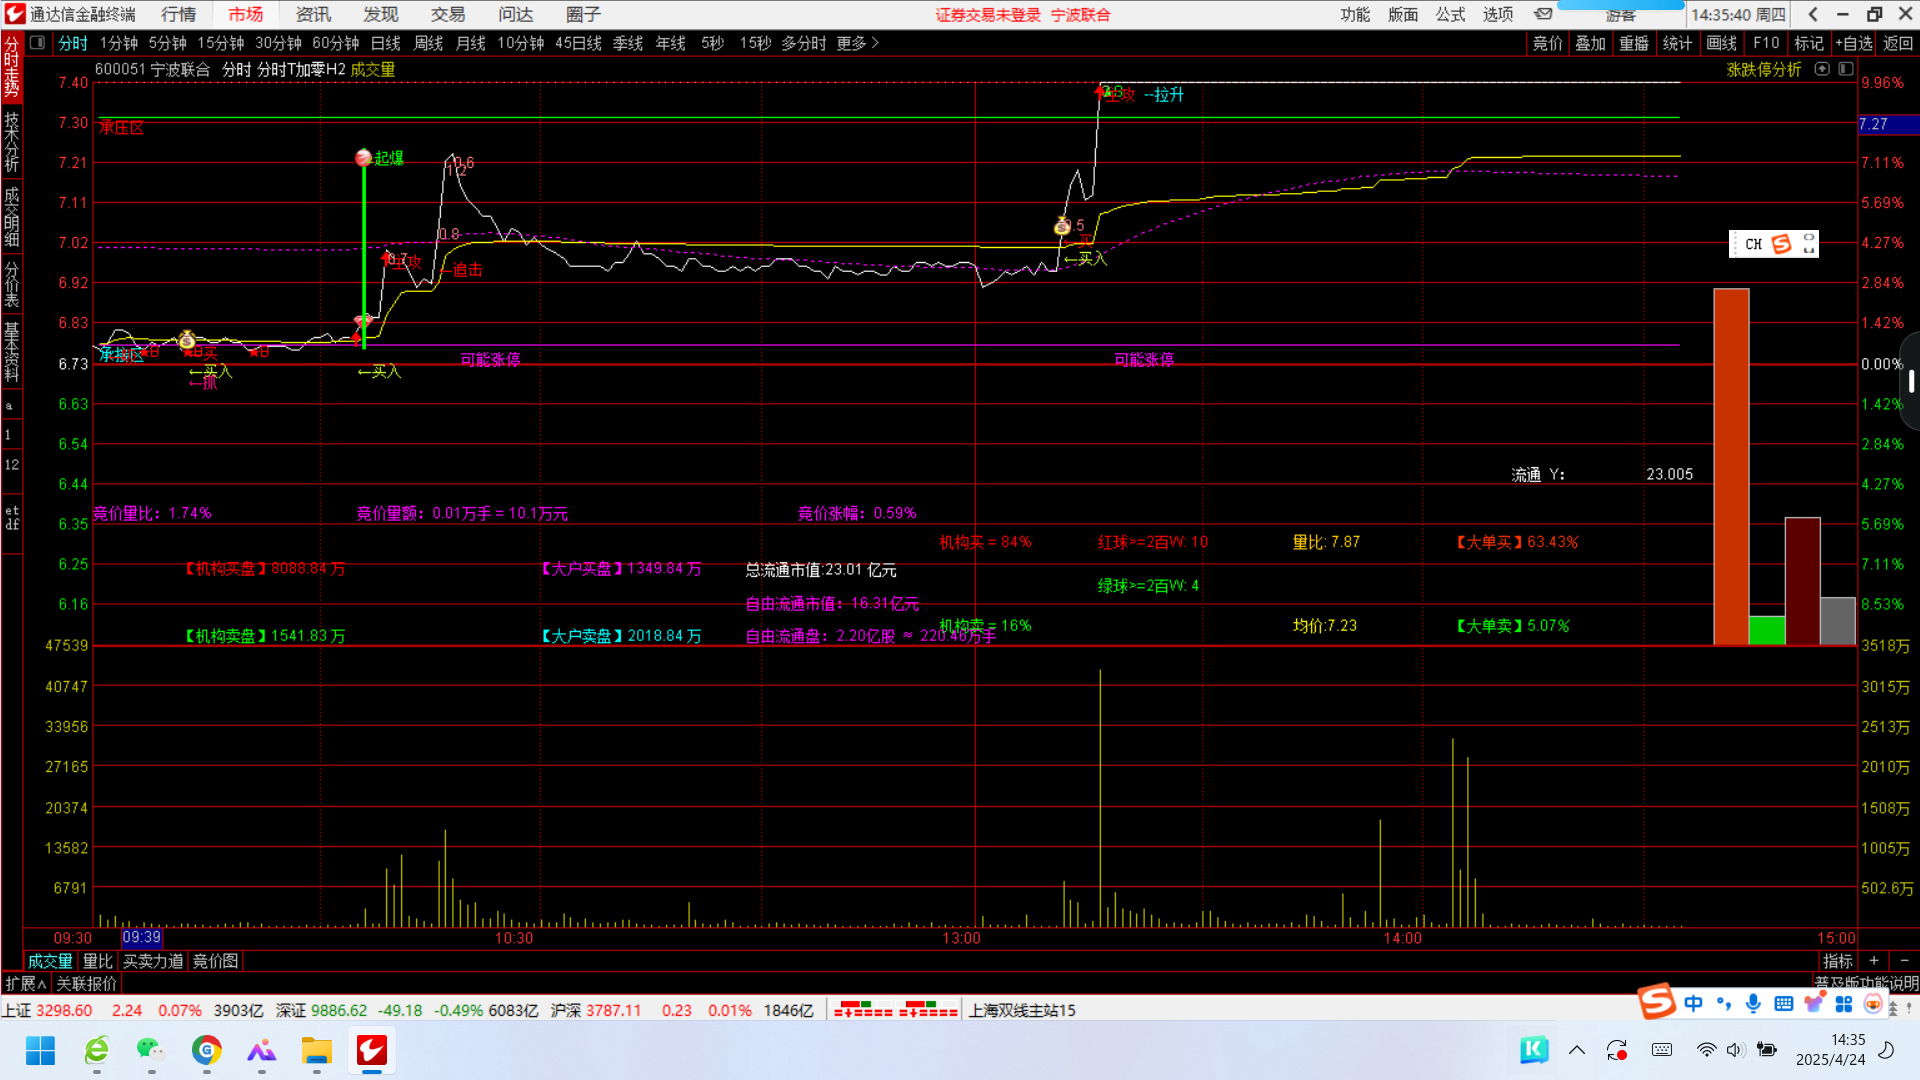Expand the 更多 periods dropdown
The image size is (1920, 1080).
(857, 43)
